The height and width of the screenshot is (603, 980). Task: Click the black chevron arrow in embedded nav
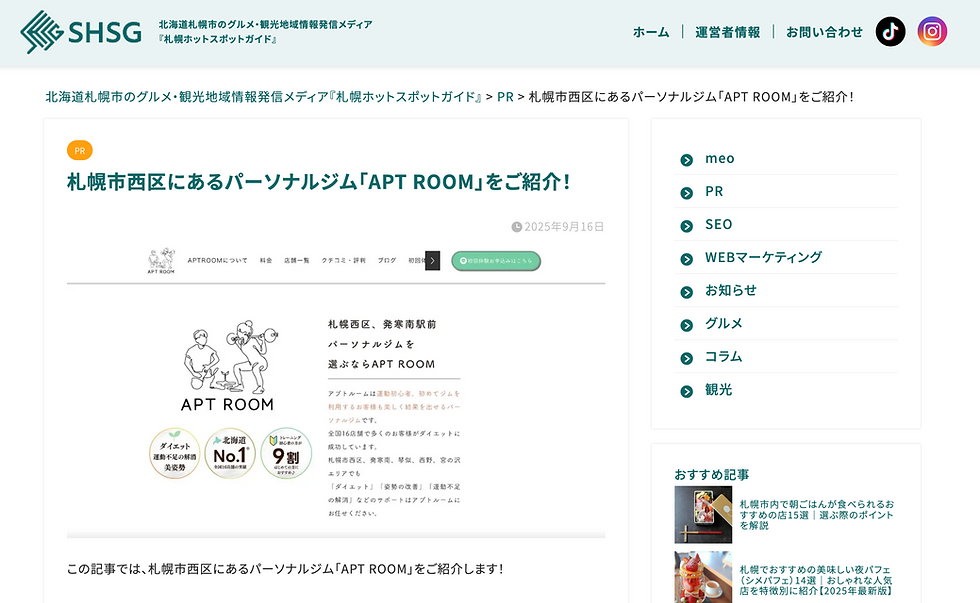click(x=432, y=261)
